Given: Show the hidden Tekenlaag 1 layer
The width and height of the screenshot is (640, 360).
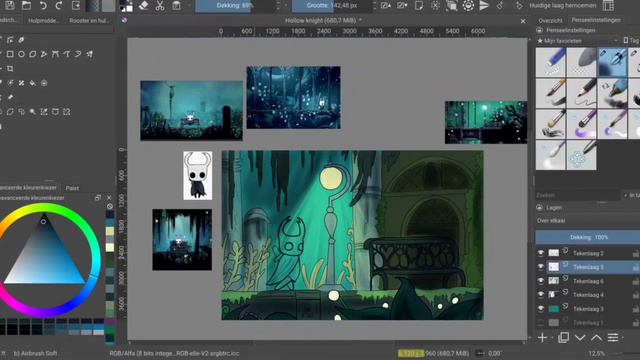Looking at the screenshot, I should [541, 322].
